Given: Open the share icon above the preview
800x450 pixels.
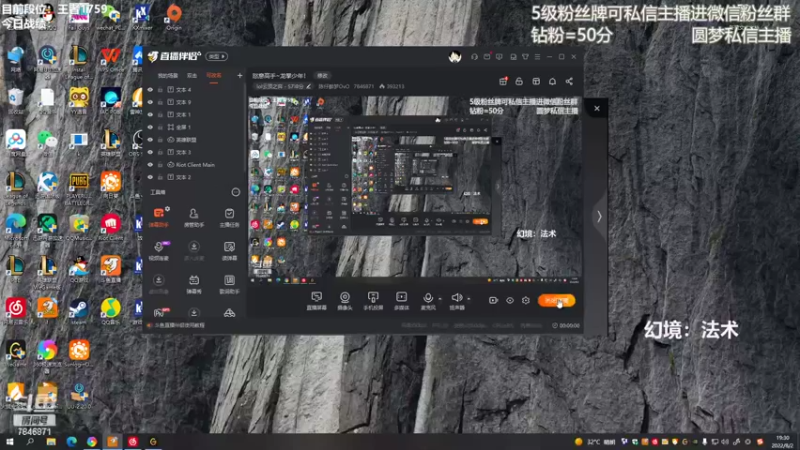Looking at the screenshot, I should pyautogui.click(x=569, y=81).
